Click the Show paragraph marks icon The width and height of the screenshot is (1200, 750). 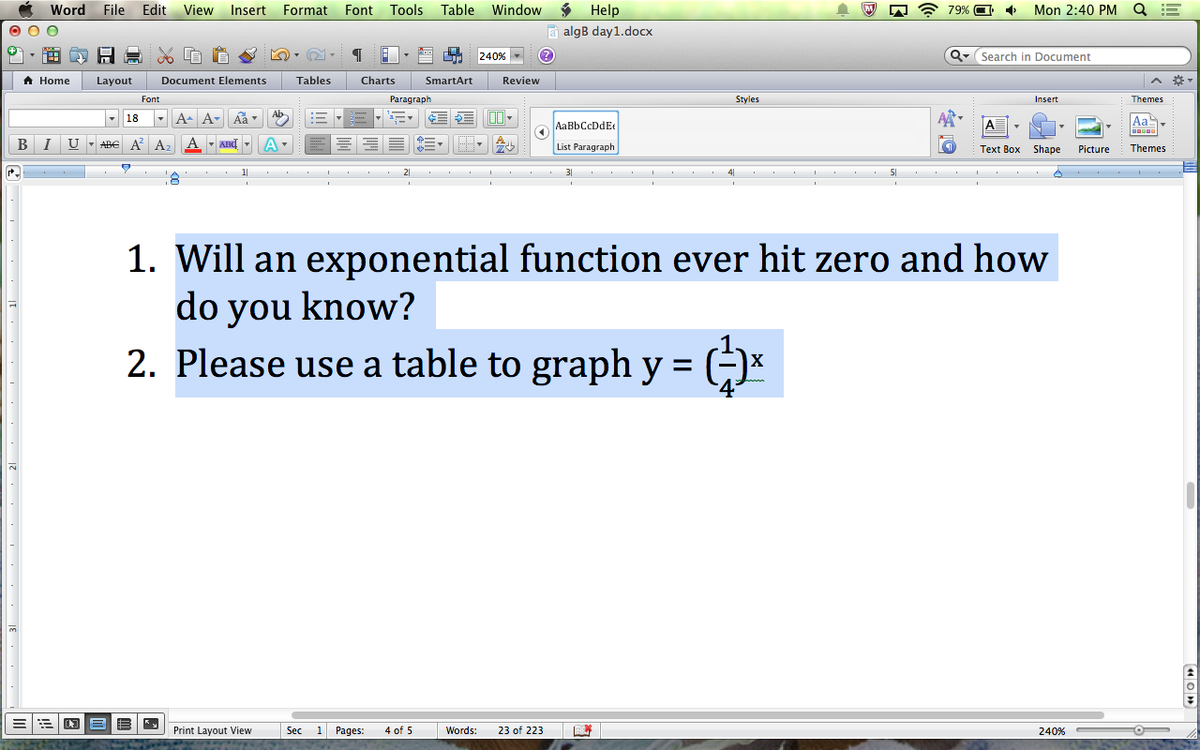pos(357,56)
